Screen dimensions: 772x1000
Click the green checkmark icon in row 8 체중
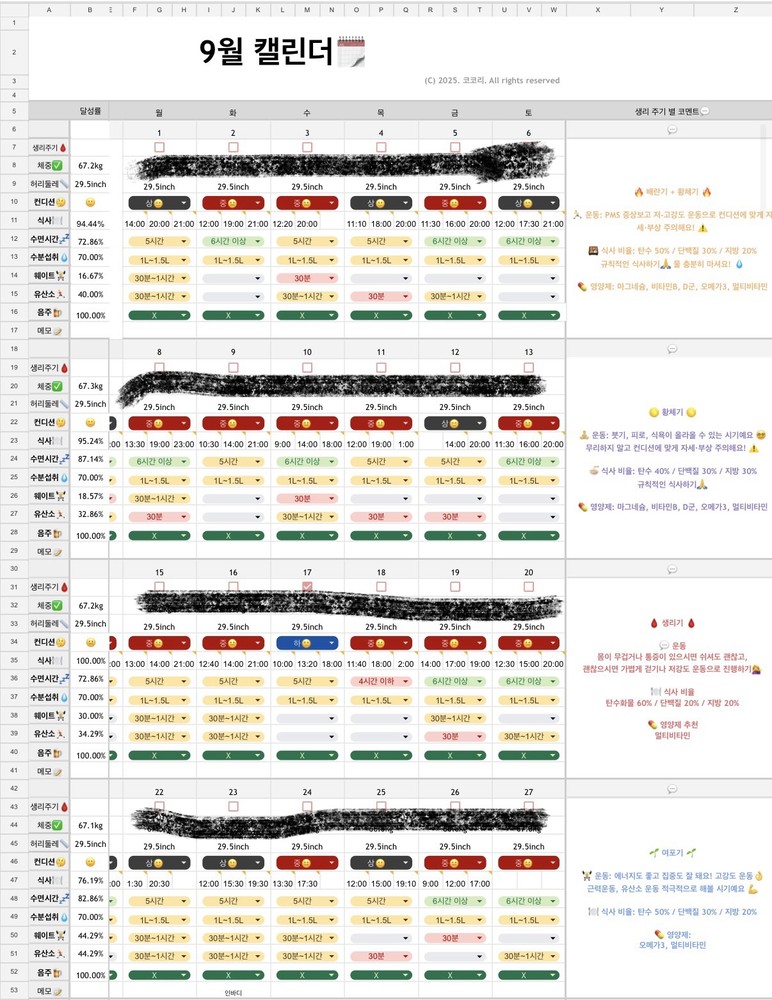(x=59, y=166)
